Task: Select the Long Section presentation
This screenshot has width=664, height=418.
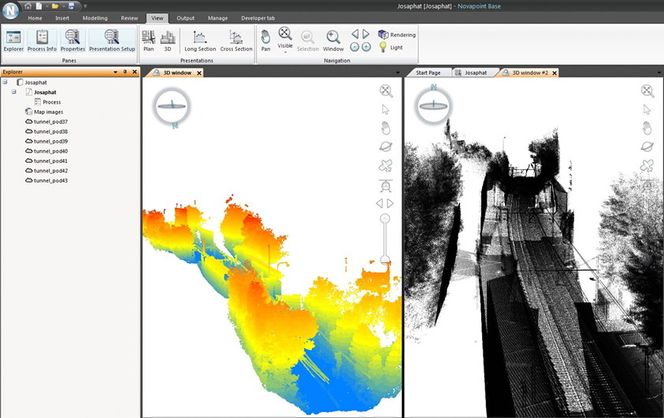Action: 198,40
